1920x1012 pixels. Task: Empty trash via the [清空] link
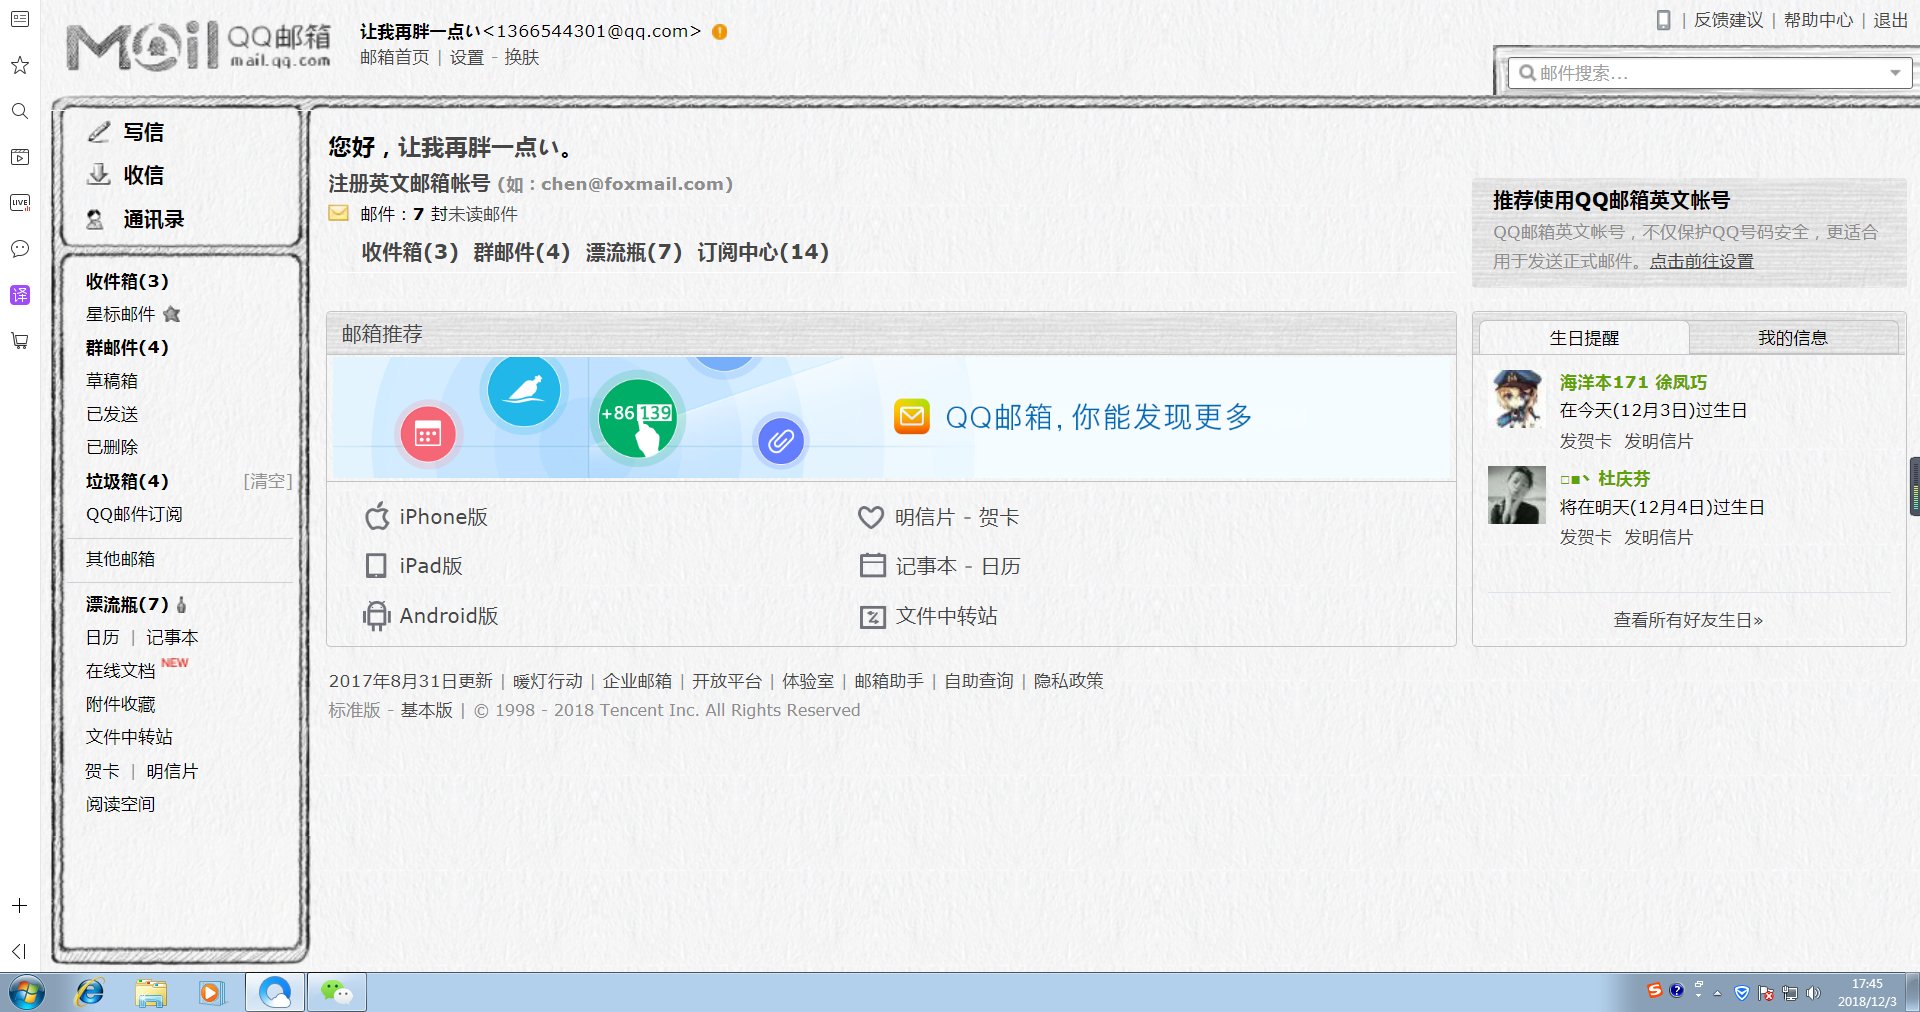coord(266,481)
